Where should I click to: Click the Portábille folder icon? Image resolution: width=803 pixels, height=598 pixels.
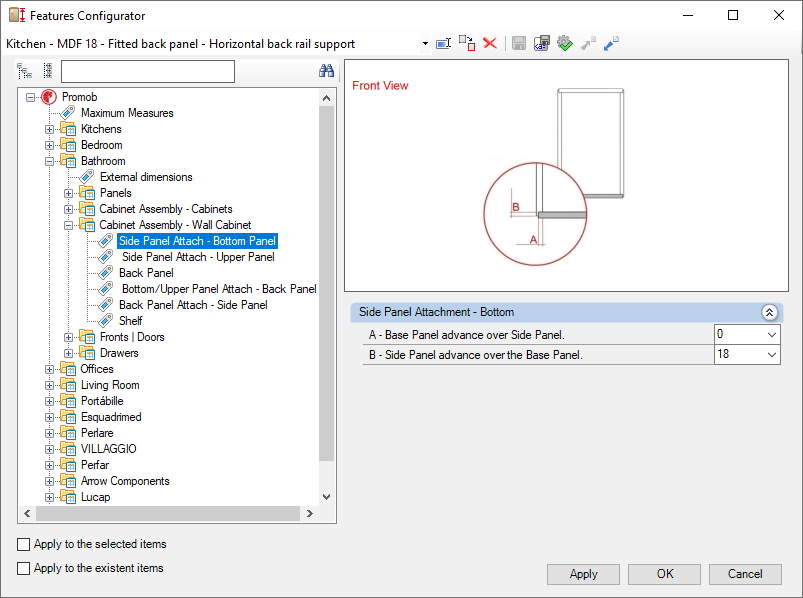68,401
